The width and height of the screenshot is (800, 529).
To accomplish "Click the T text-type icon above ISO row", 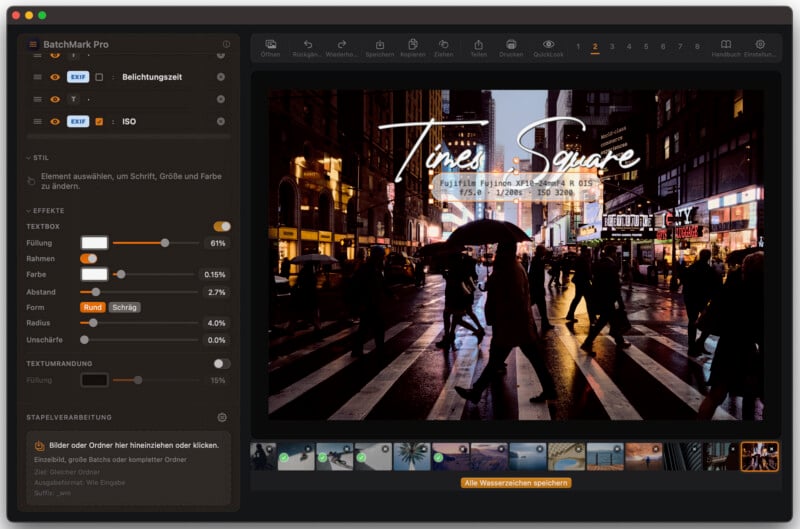I will [73, 99].
